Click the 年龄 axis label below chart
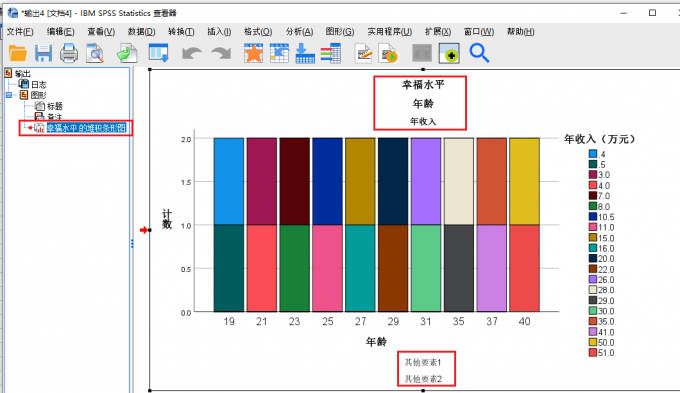 coord(376,341)
